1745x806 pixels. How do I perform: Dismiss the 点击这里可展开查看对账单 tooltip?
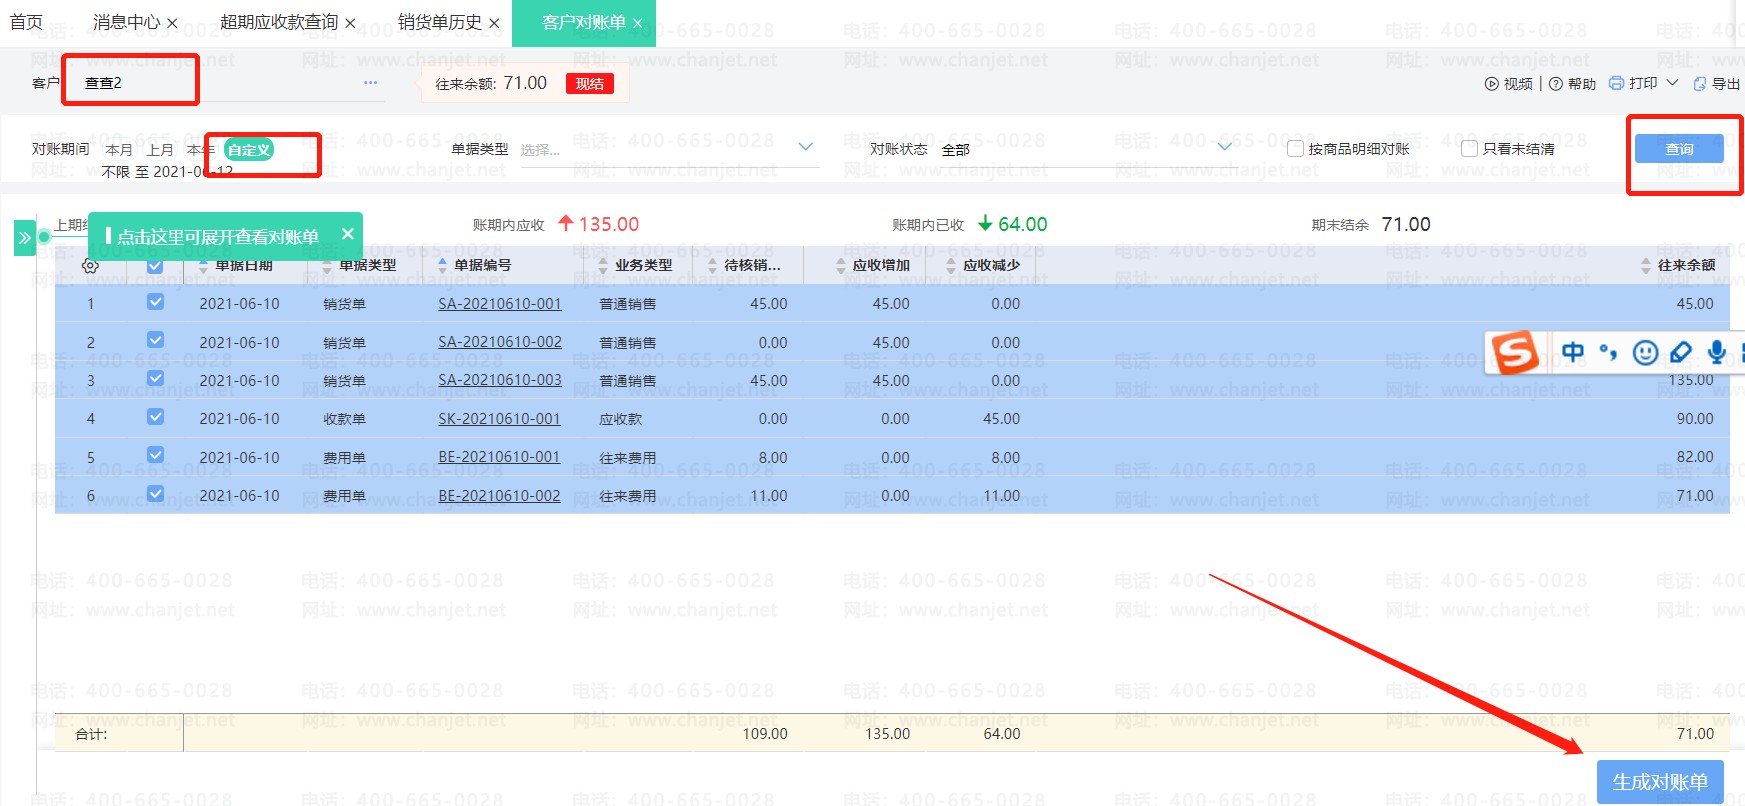pyautogui.click(x=348, y=234)
